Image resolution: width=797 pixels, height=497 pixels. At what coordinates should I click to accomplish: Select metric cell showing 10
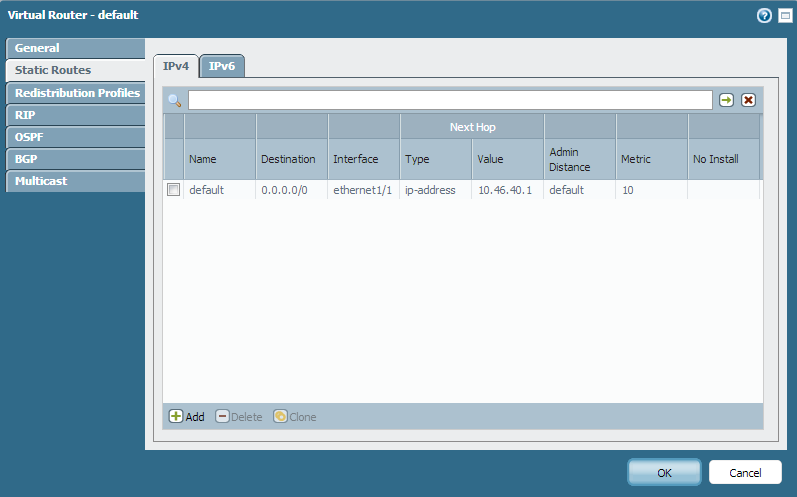point(628,190)
